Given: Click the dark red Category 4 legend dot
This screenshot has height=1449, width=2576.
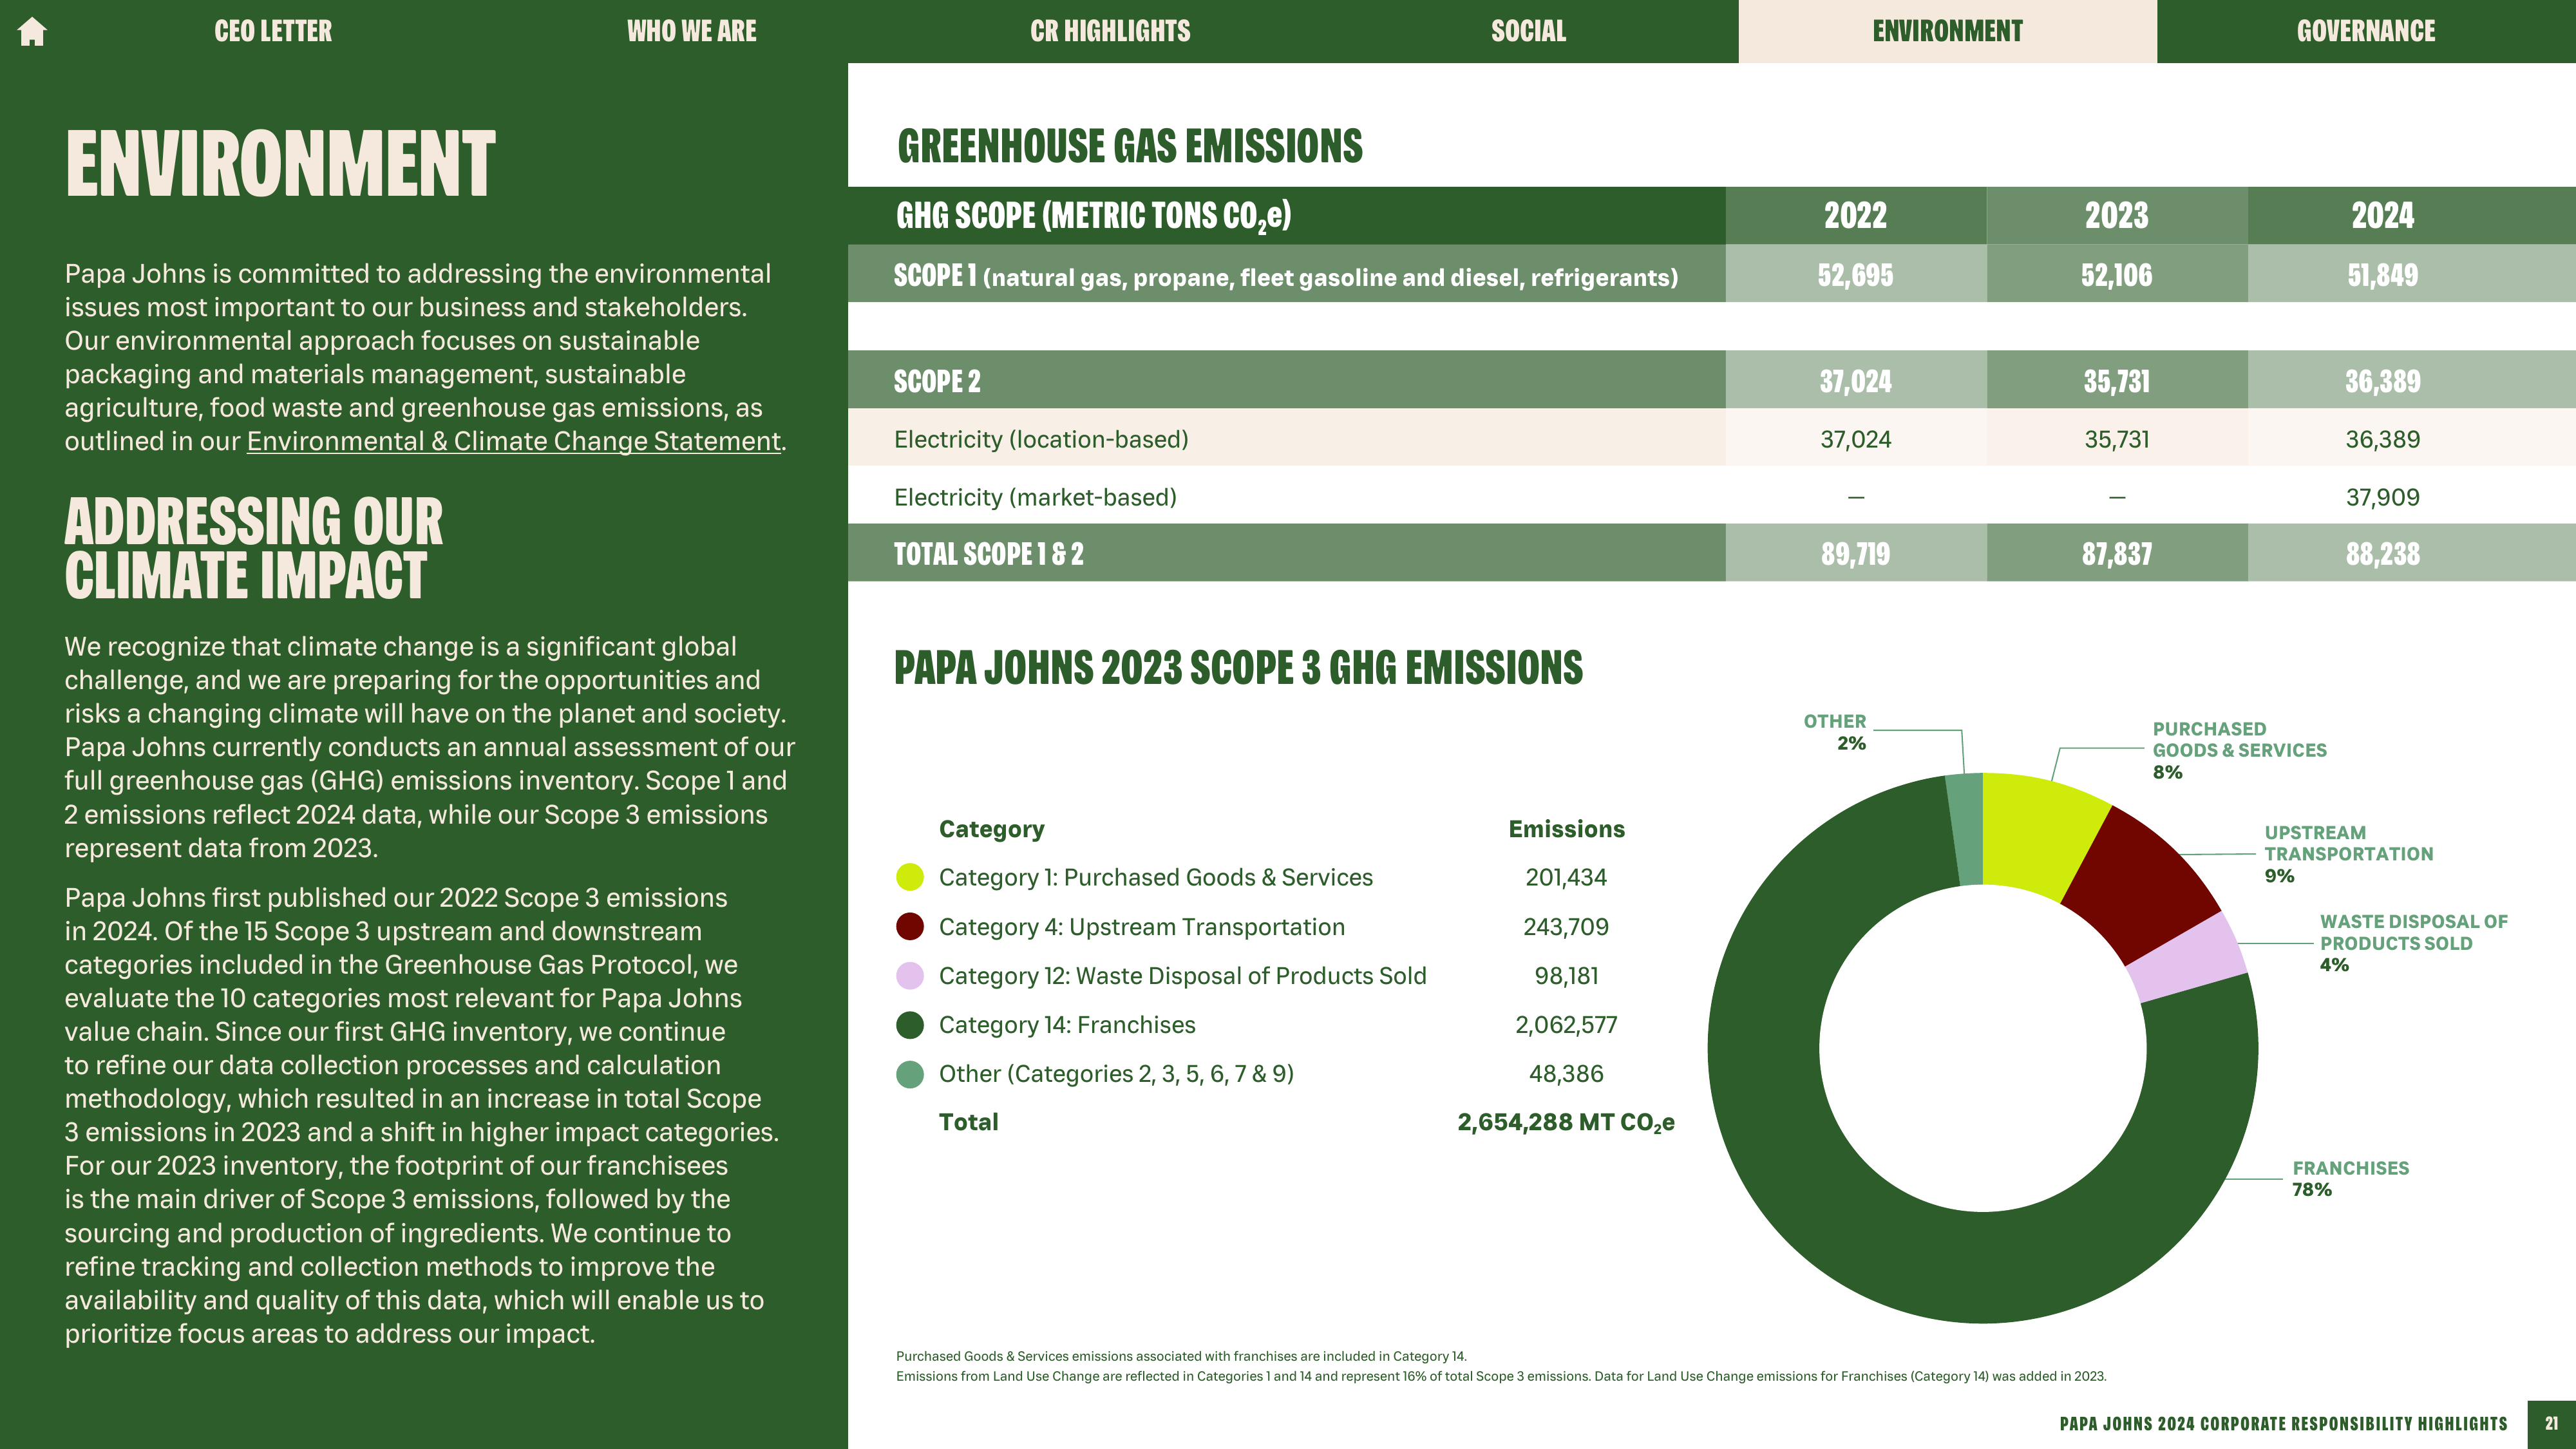Looking at the screenshot, I should click(910, 926).
